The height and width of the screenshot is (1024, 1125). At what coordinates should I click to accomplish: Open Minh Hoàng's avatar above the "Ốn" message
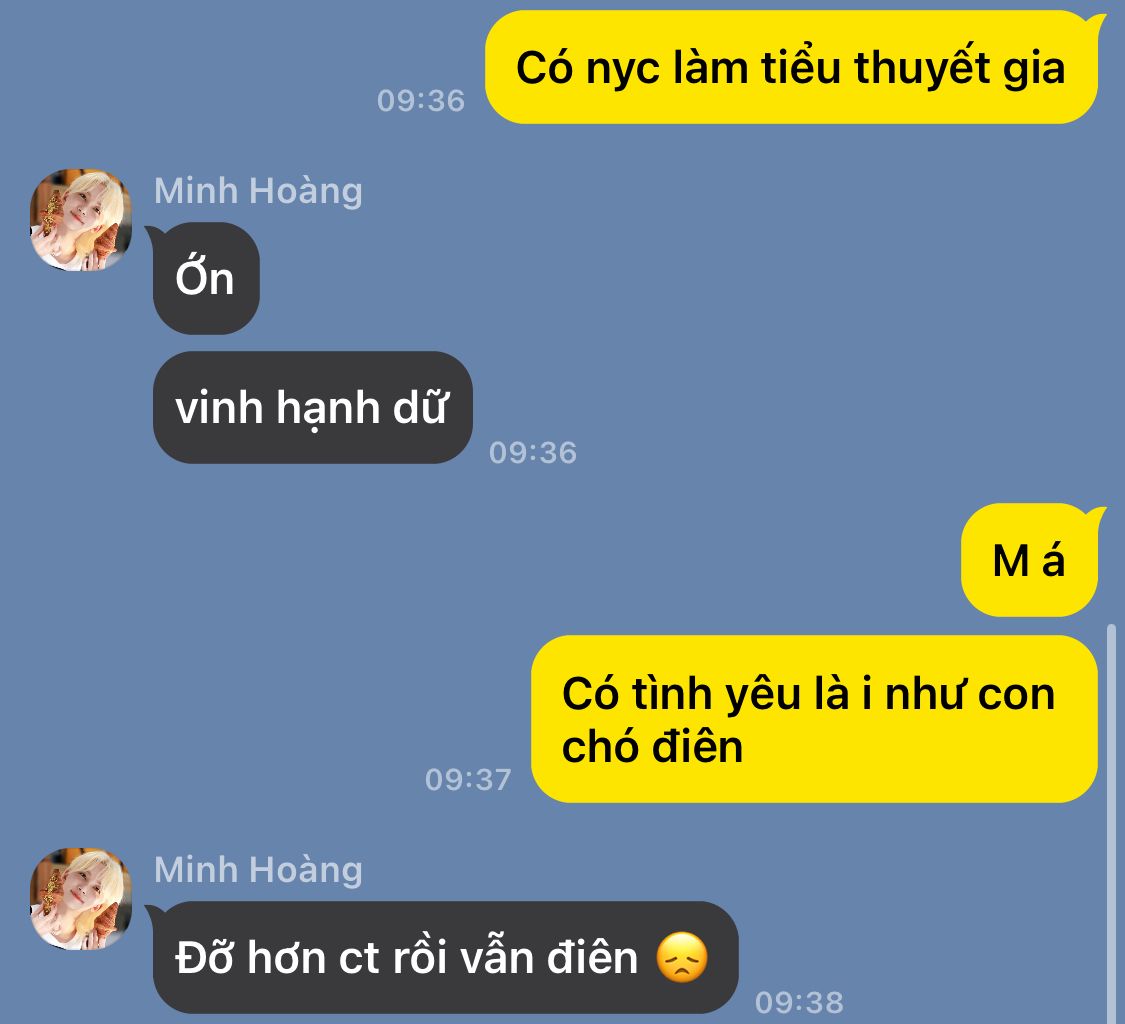click(80, 220)
